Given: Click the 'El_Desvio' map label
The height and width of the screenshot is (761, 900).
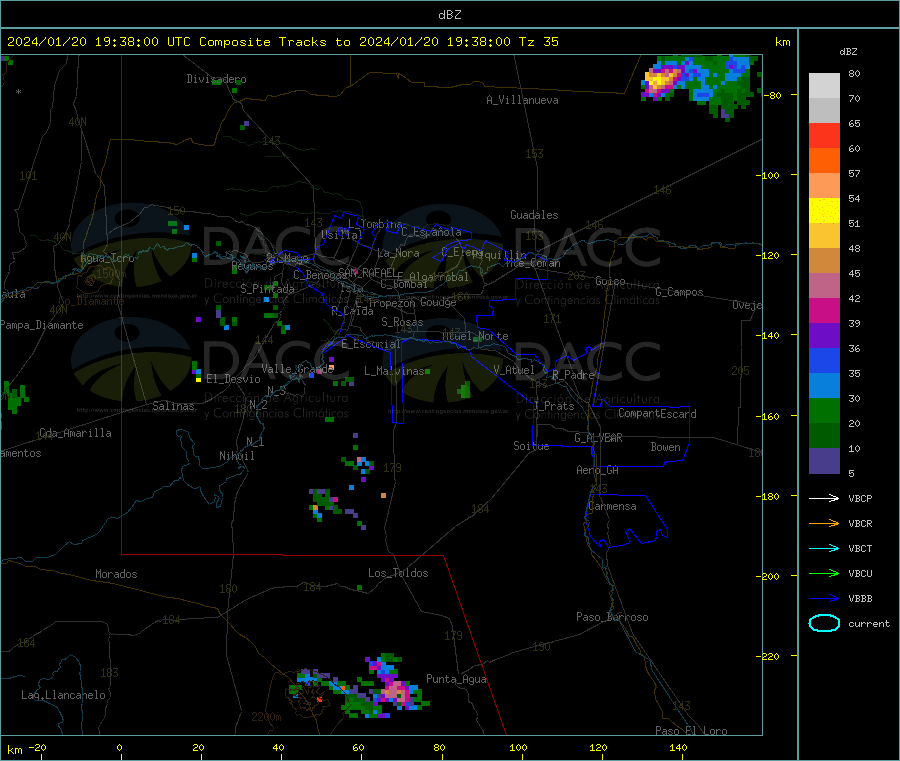Looking at the screenshot, I should tap(233, 379).
